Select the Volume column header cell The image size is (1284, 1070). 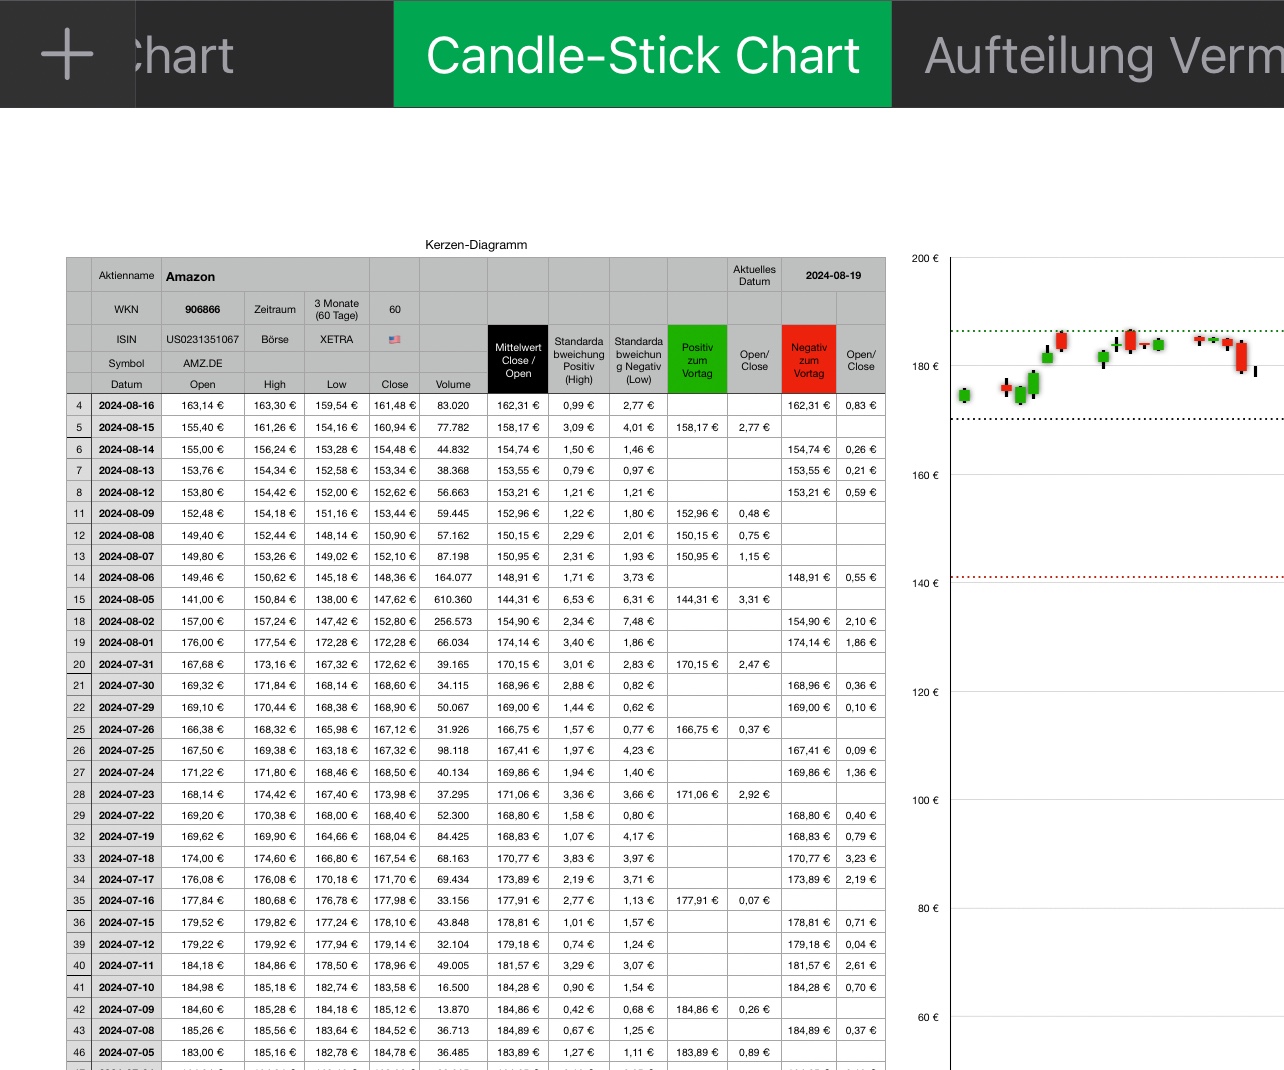453,384
